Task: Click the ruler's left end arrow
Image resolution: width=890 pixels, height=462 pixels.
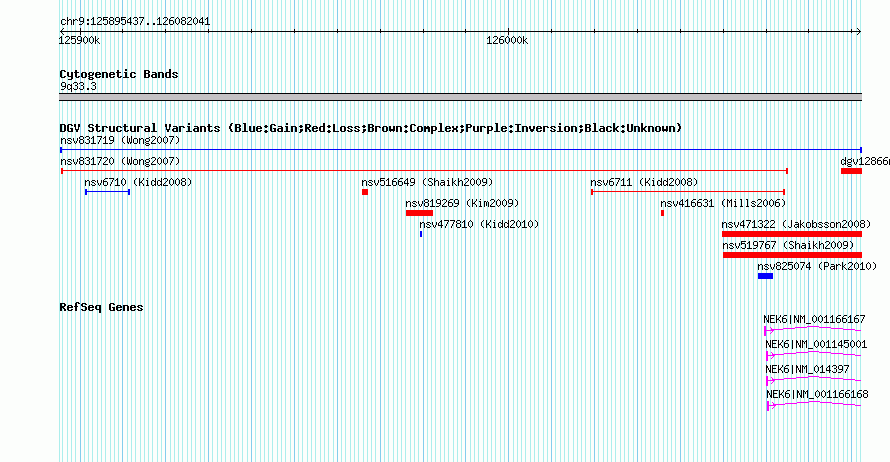Action: (x=62, y=32)
